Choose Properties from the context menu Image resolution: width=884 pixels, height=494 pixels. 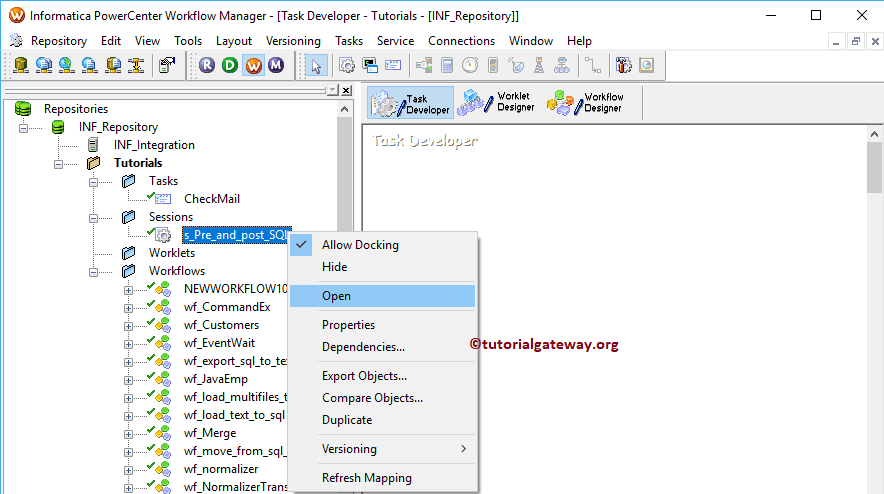coord(383,325)
